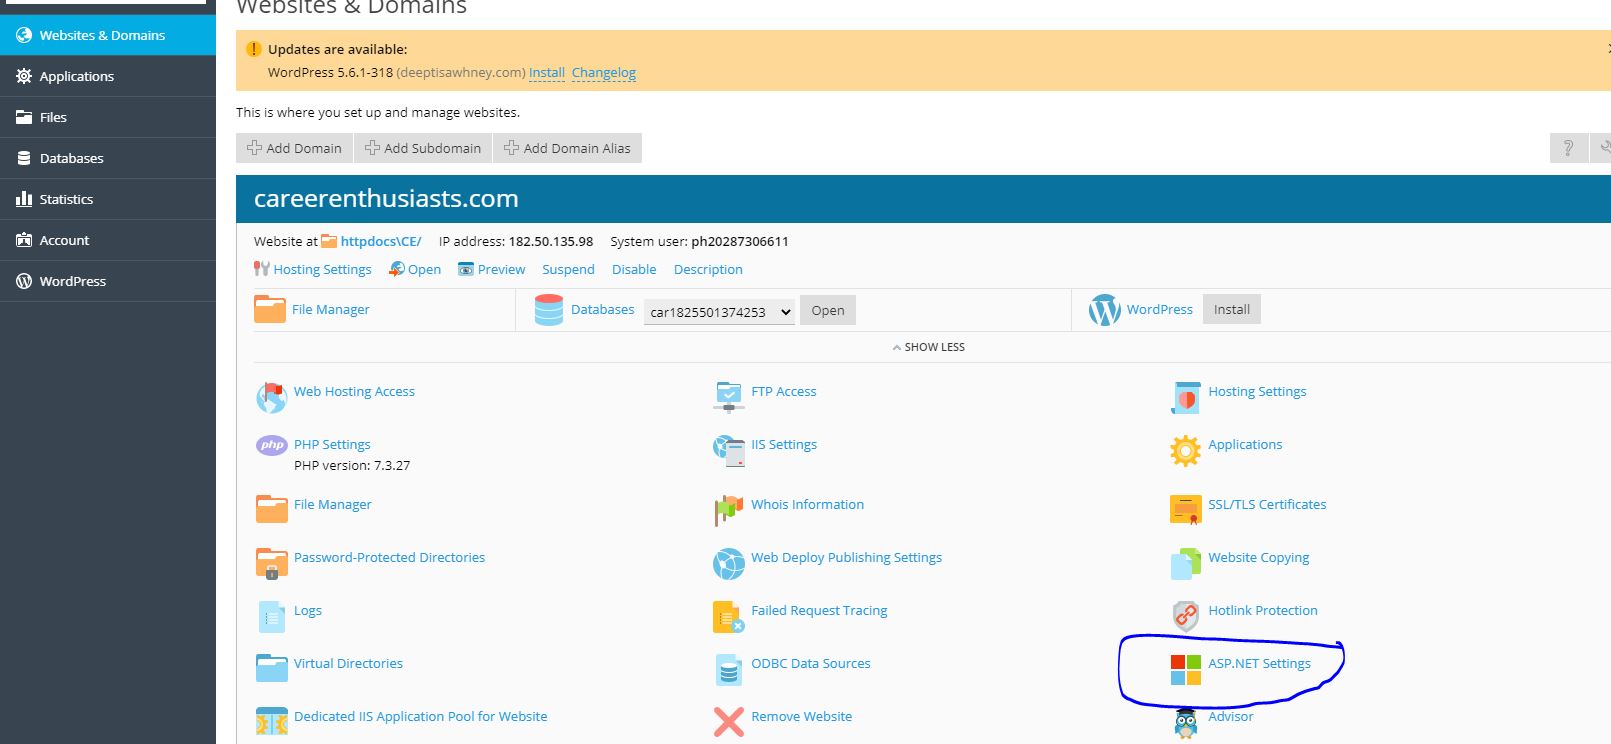Click the PHP Settings icon
1611x744 pixels.
271,446
